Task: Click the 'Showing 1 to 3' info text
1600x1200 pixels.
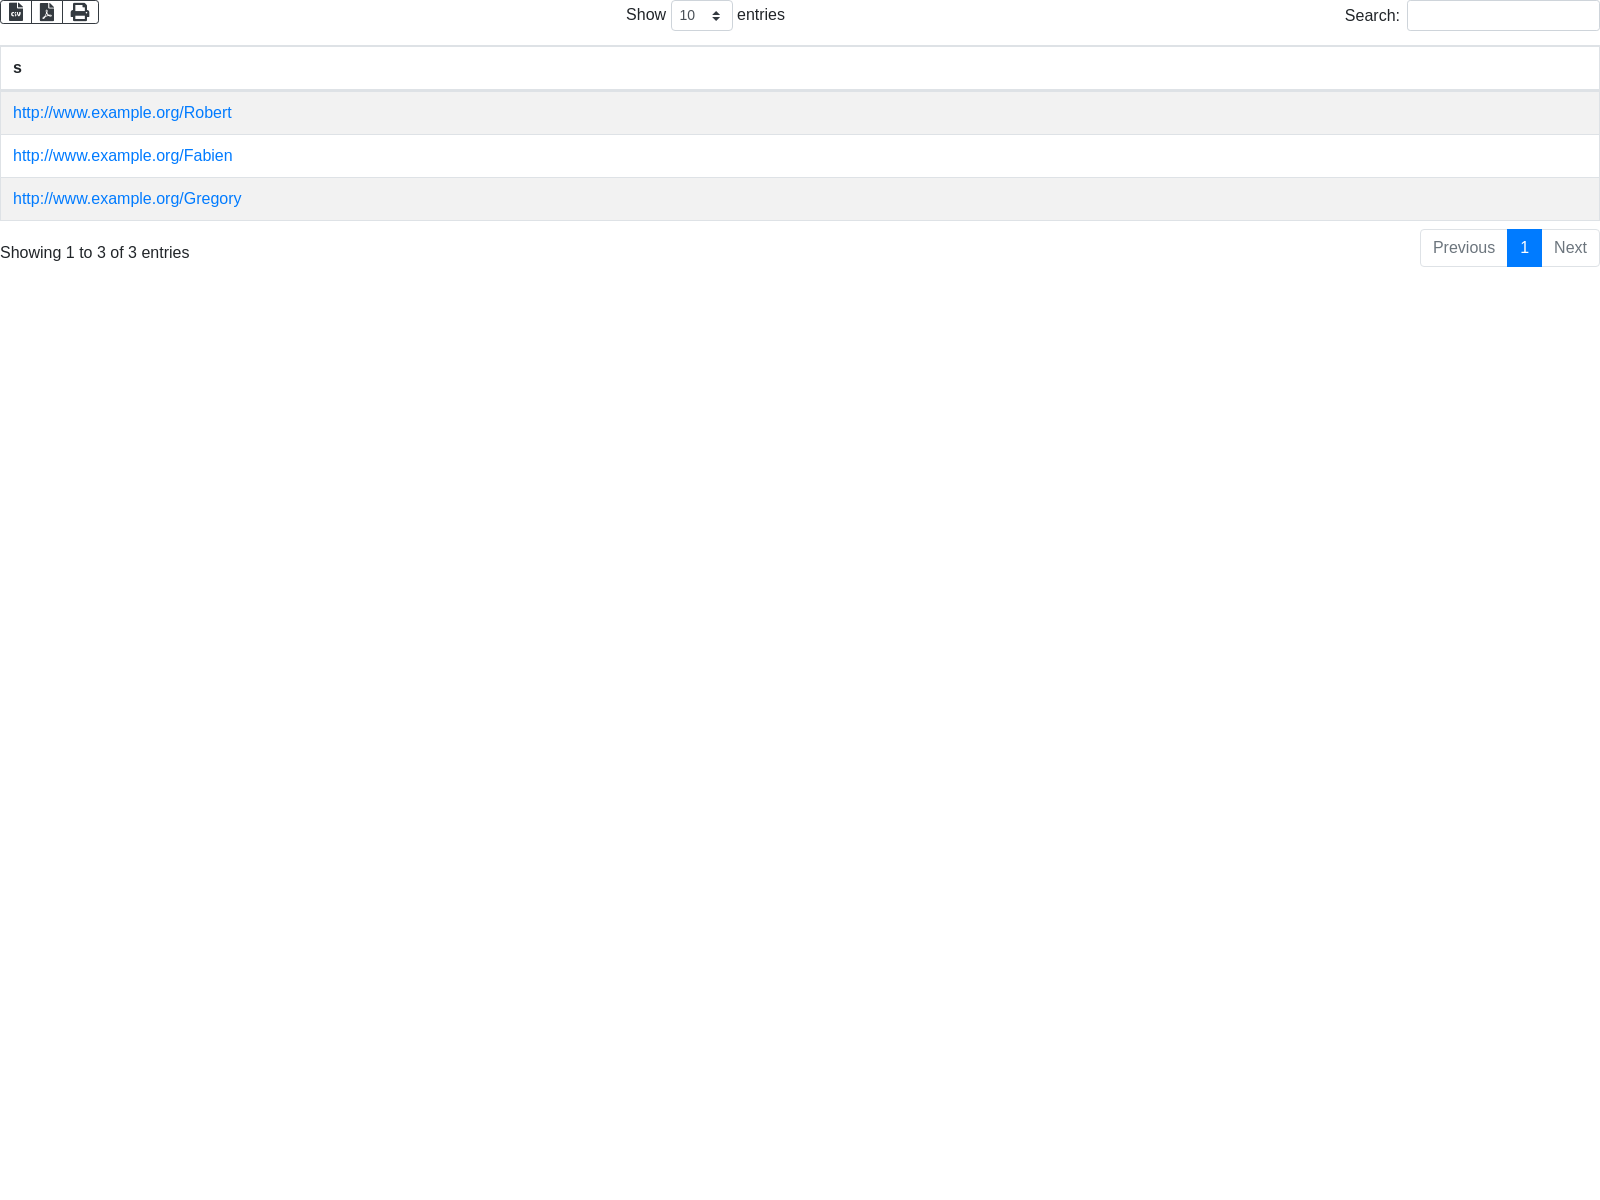Action: coord(95,253)
